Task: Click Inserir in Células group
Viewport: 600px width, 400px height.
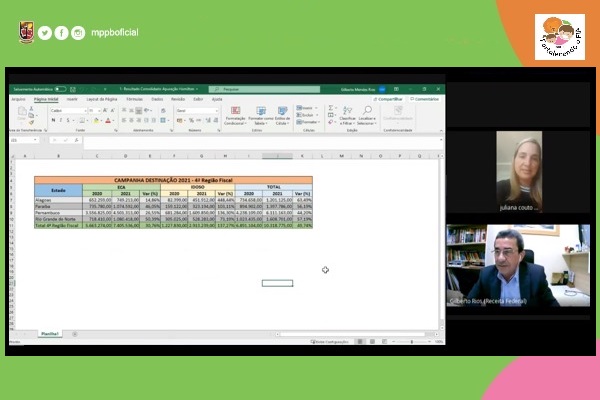Action: (307, 108)
